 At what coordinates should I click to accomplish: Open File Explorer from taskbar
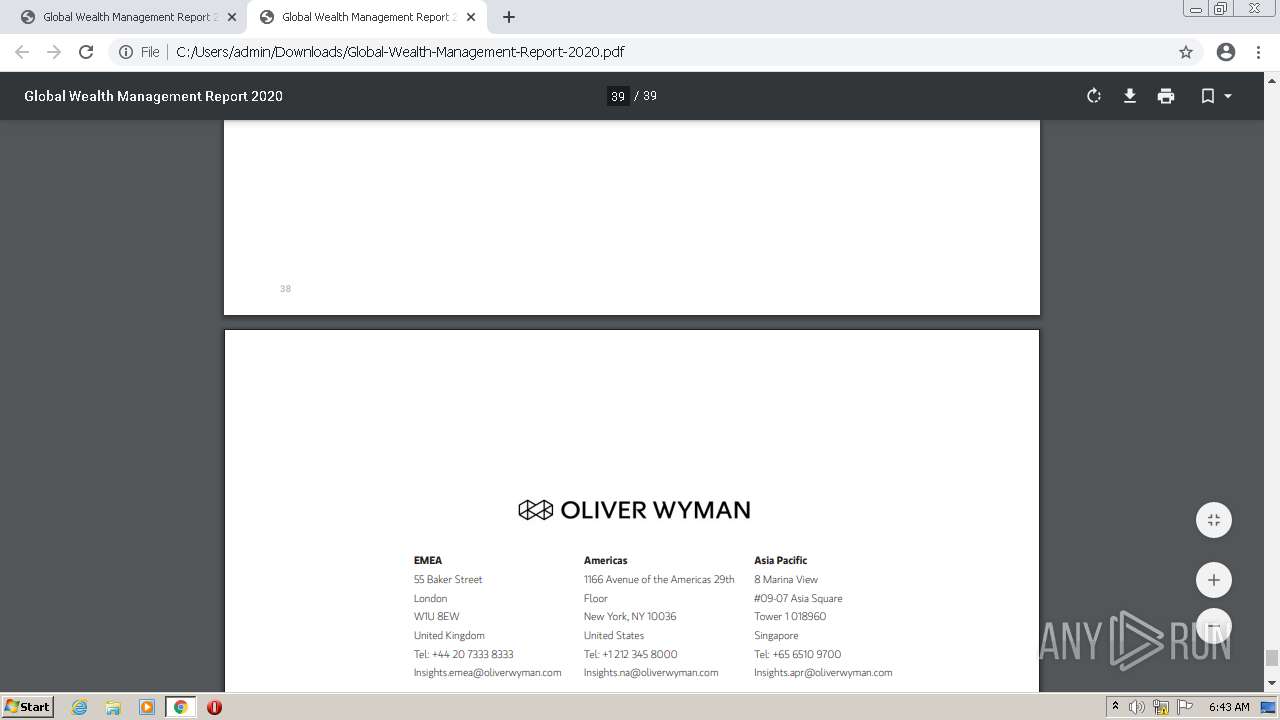[x=113, y=707]
